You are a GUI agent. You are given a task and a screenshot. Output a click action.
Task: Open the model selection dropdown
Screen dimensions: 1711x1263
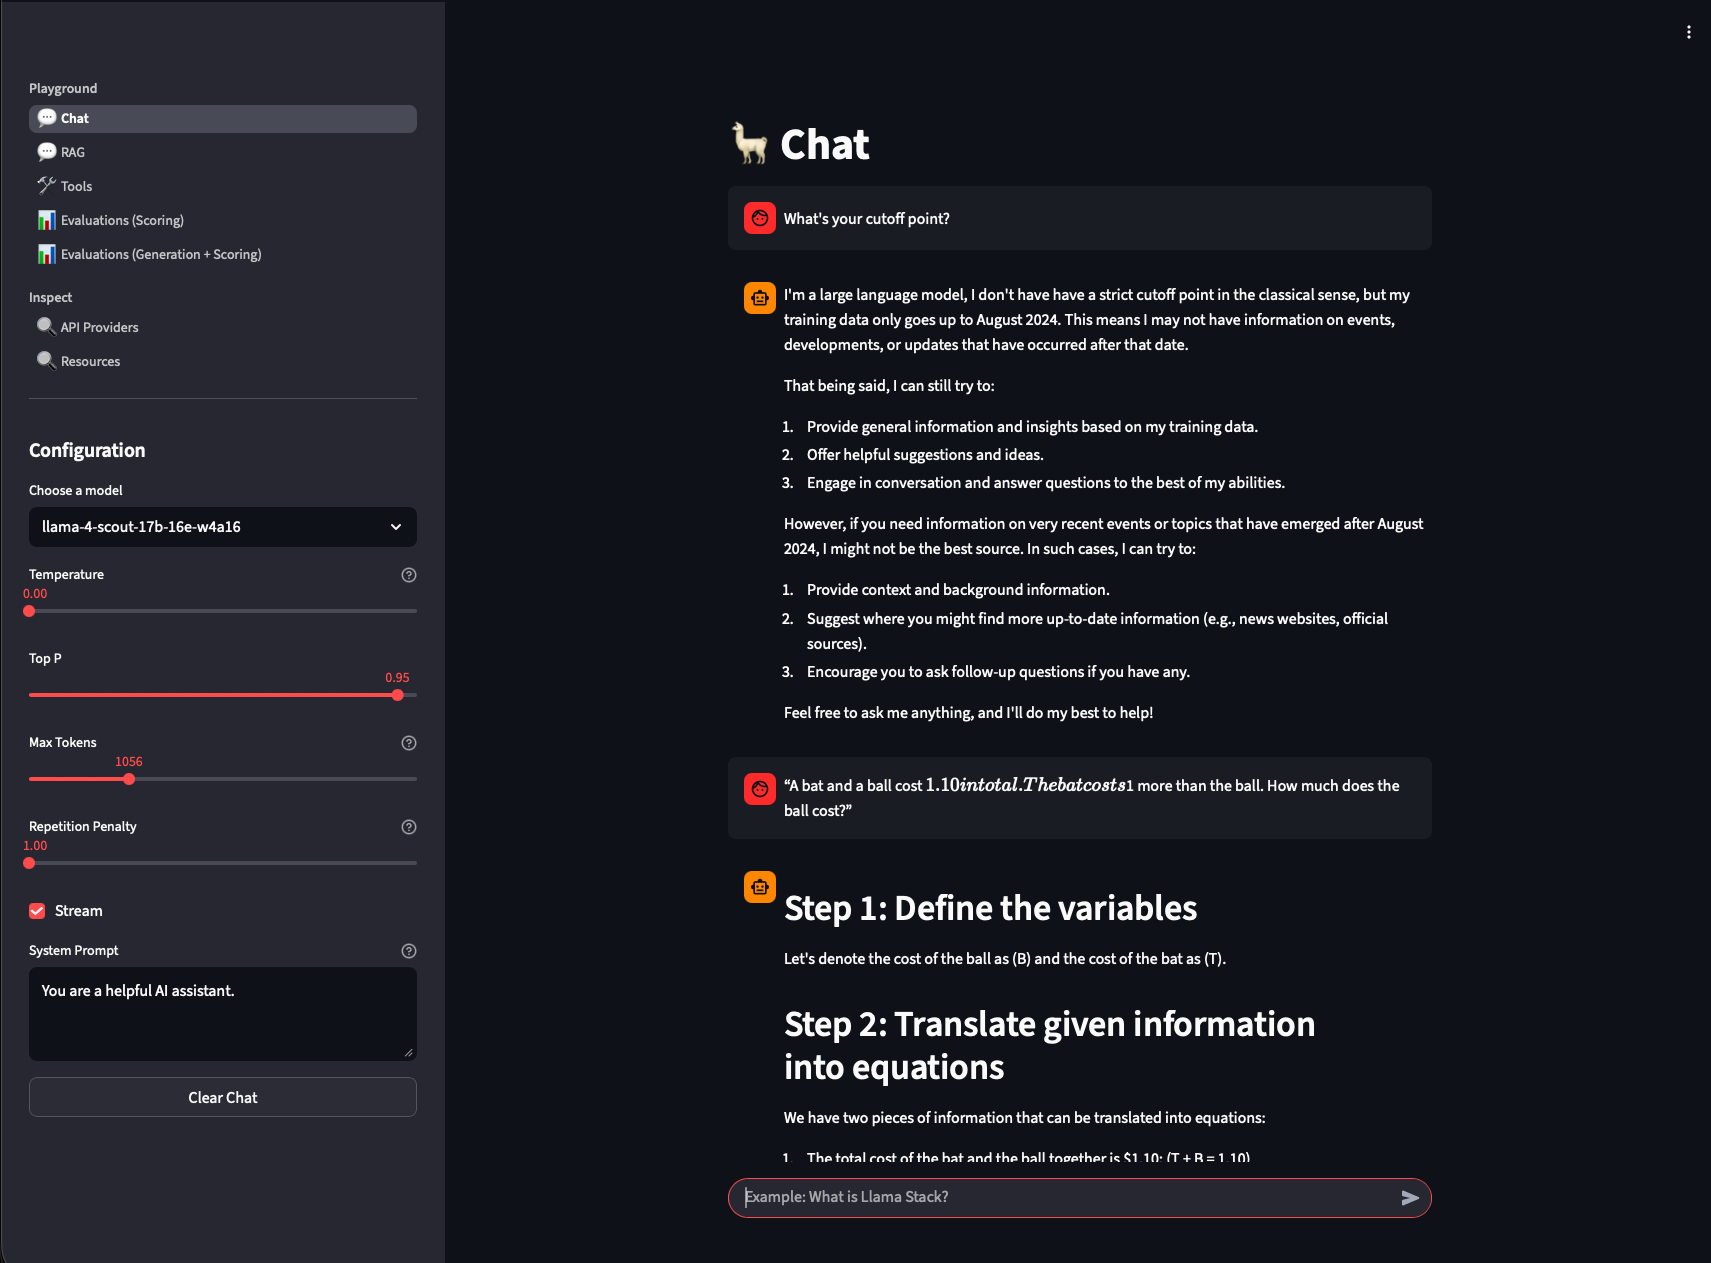coord(222,527)
